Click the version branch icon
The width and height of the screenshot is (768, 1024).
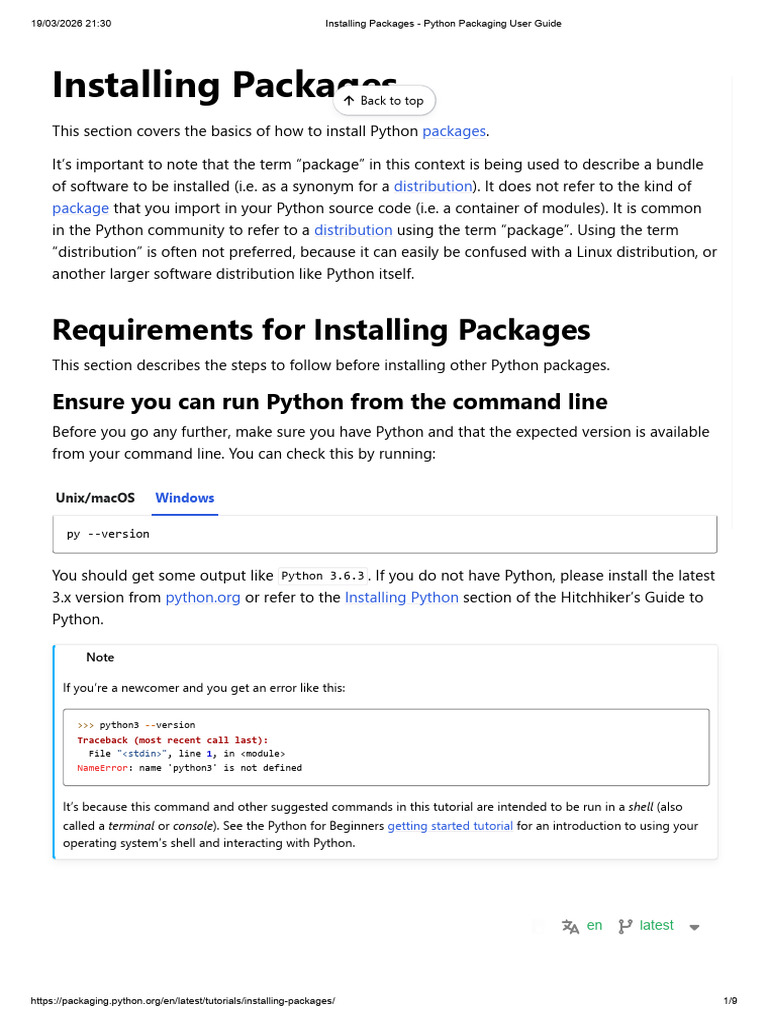pos(625,926)
